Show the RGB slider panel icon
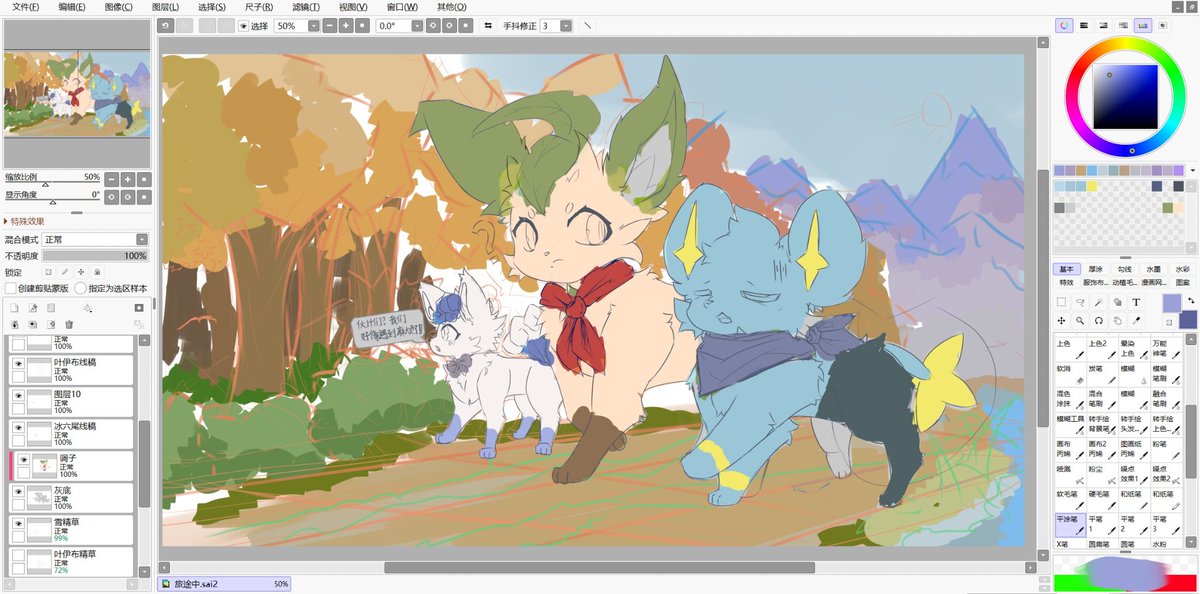The image size is (1200, 594). point(1084,25)
